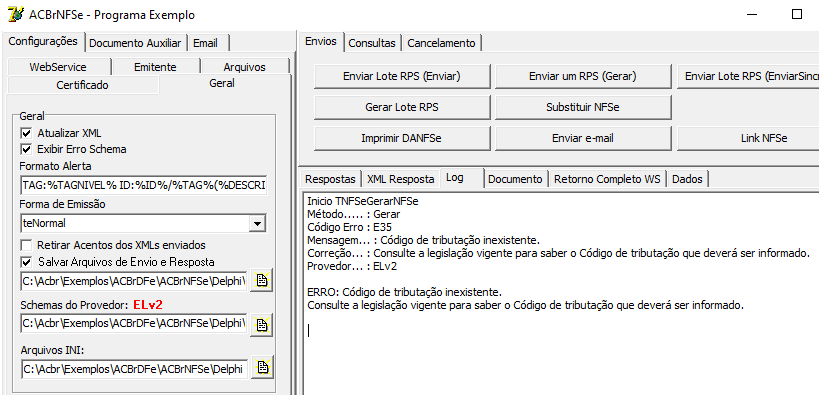Uncheck Salvar Arquivos de Envio e Resposta
The height and width of the screenshot is (395, 819).
[26, 262]
